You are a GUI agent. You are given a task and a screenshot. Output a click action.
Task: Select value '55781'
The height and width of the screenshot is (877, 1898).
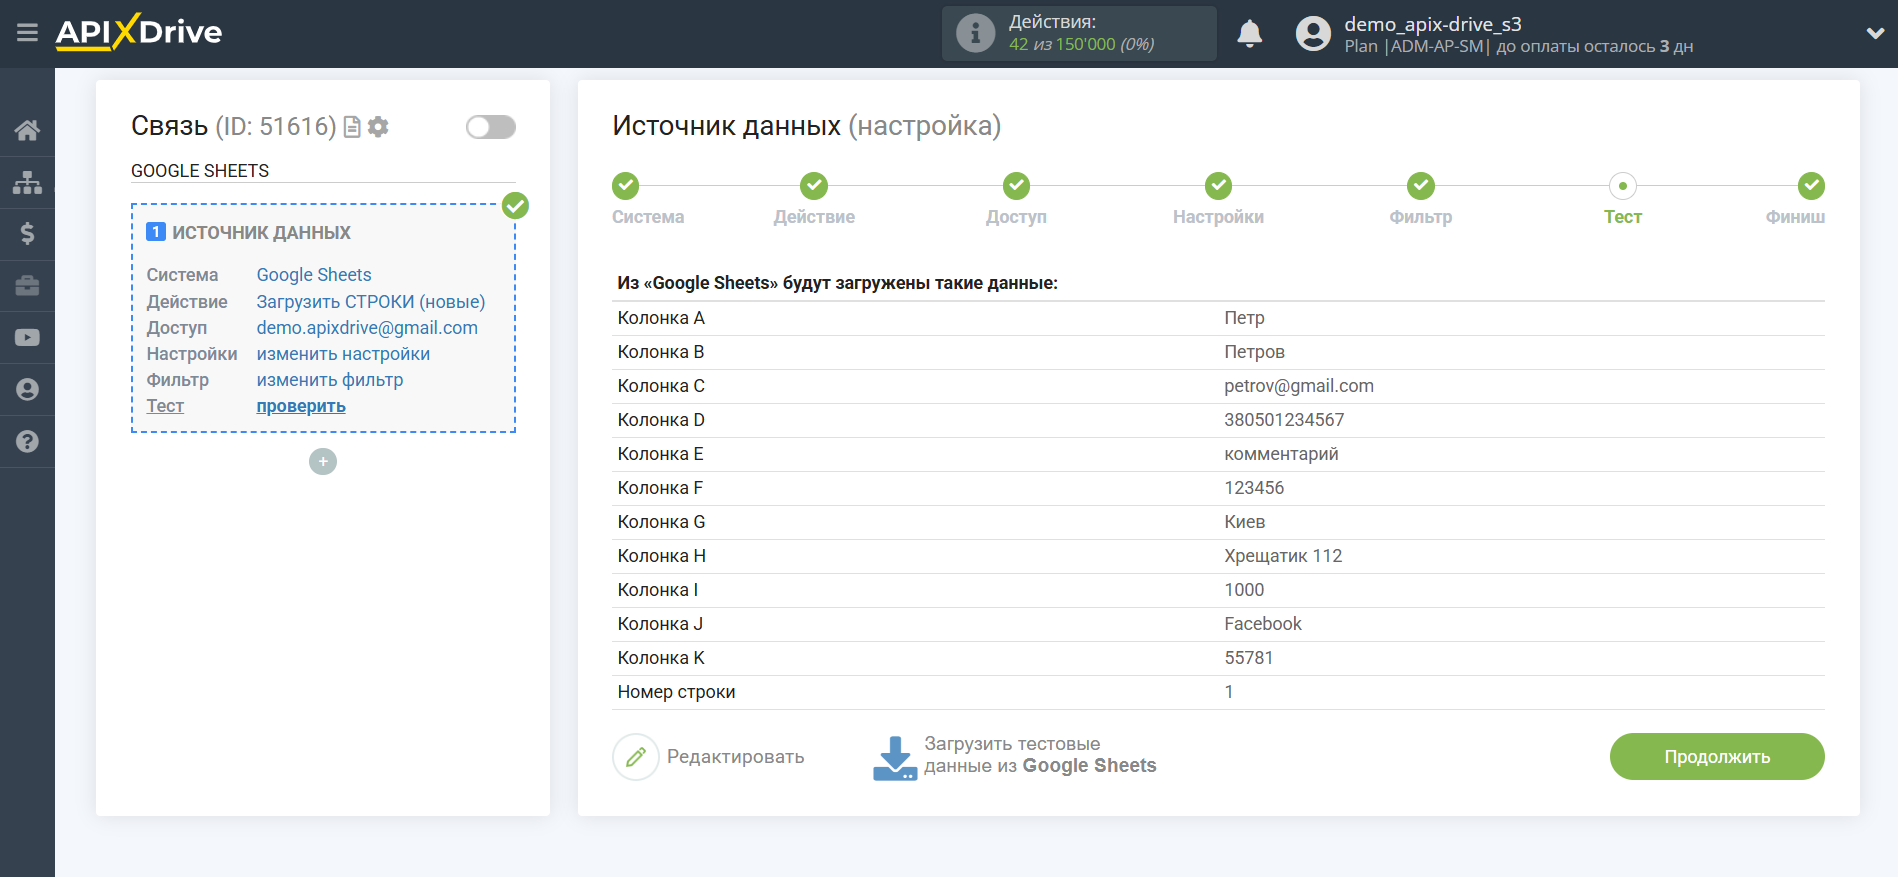point(1249,658)
